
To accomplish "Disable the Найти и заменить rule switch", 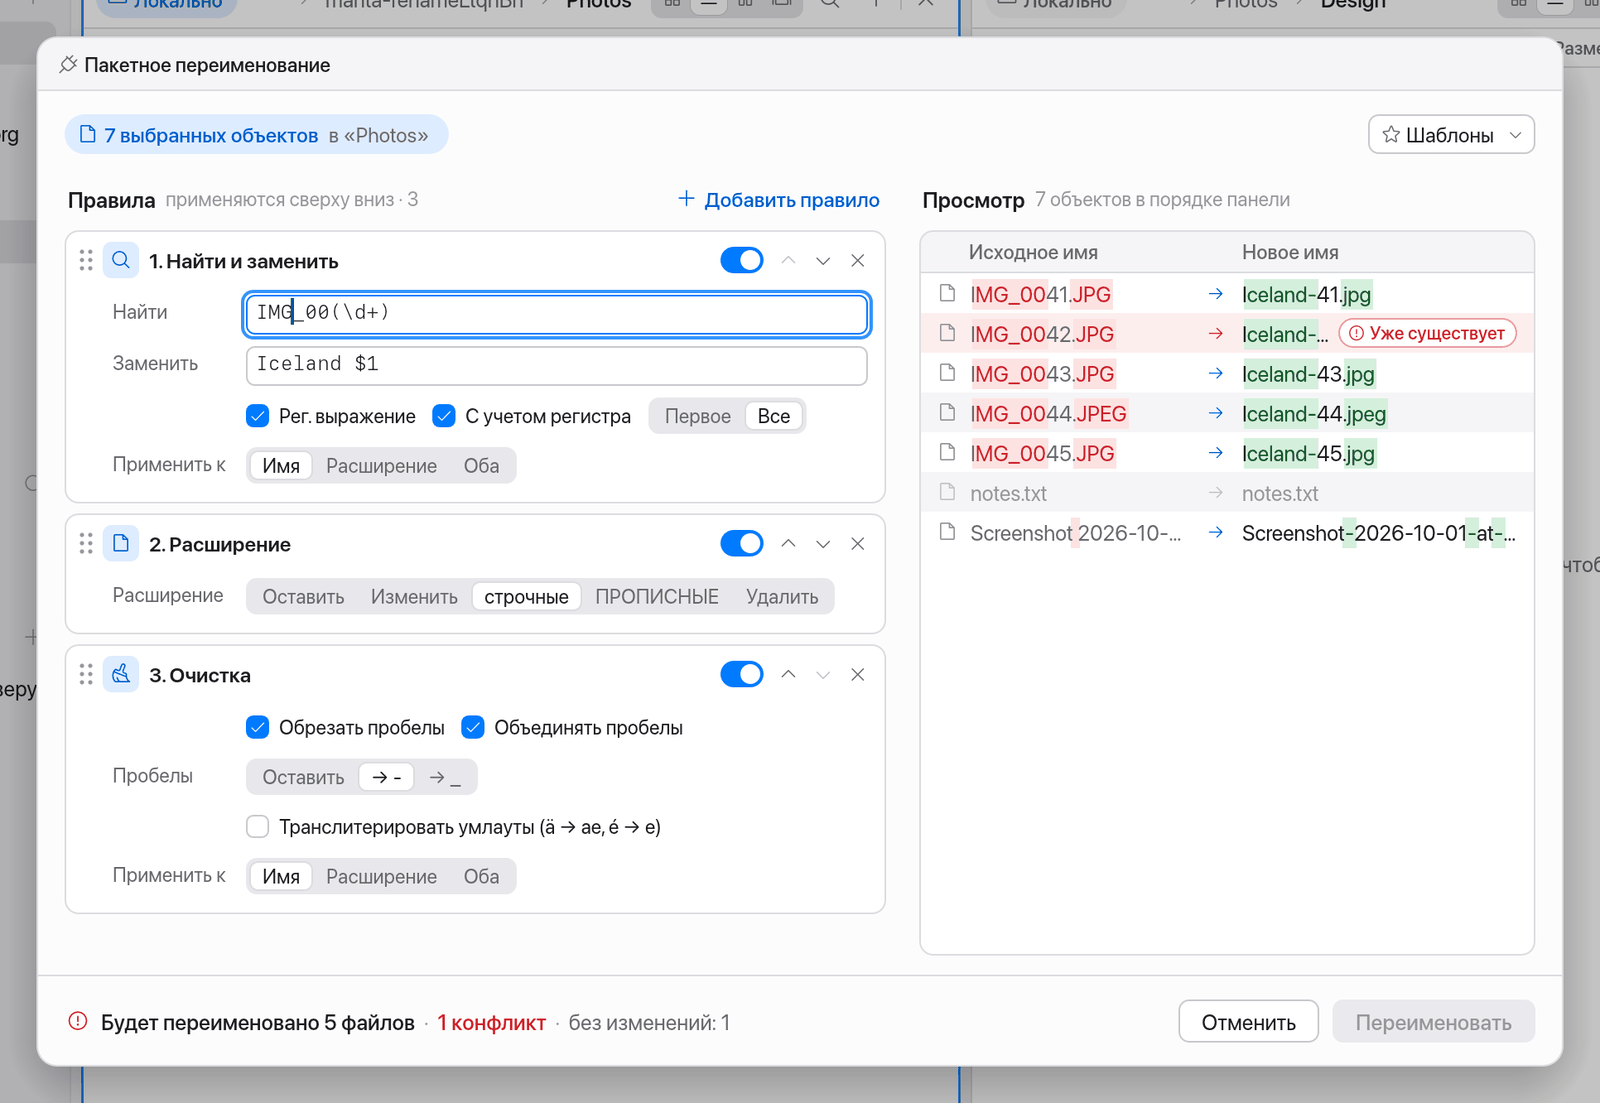I will pos(742,261).
